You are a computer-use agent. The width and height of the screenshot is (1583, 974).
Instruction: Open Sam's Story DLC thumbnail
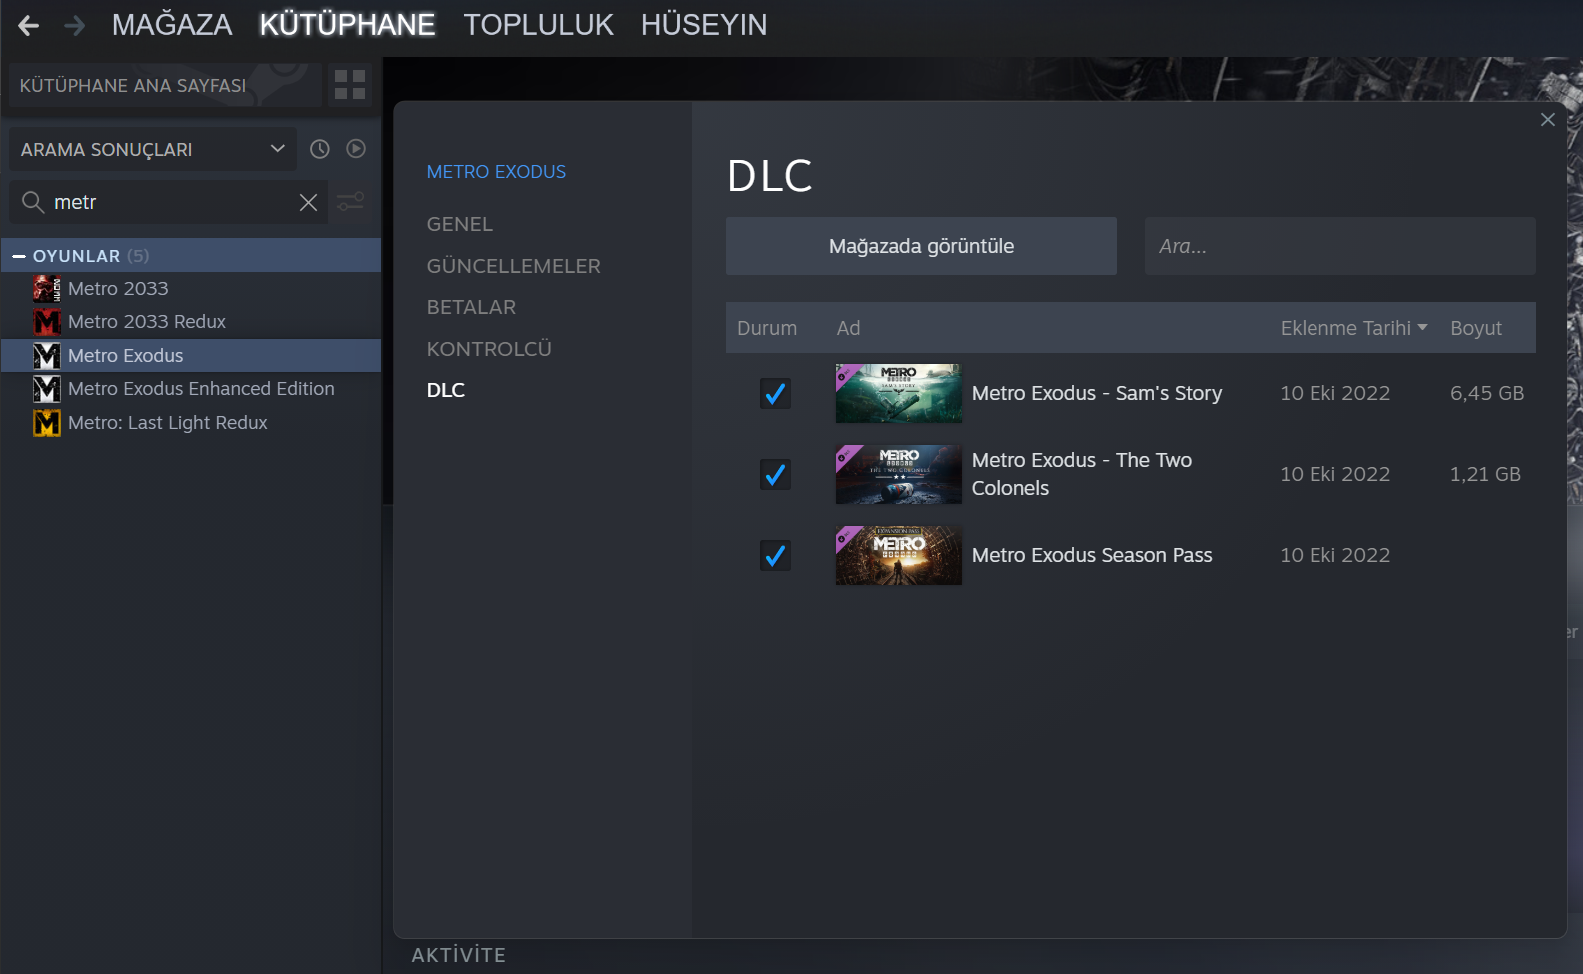point(899,393)
